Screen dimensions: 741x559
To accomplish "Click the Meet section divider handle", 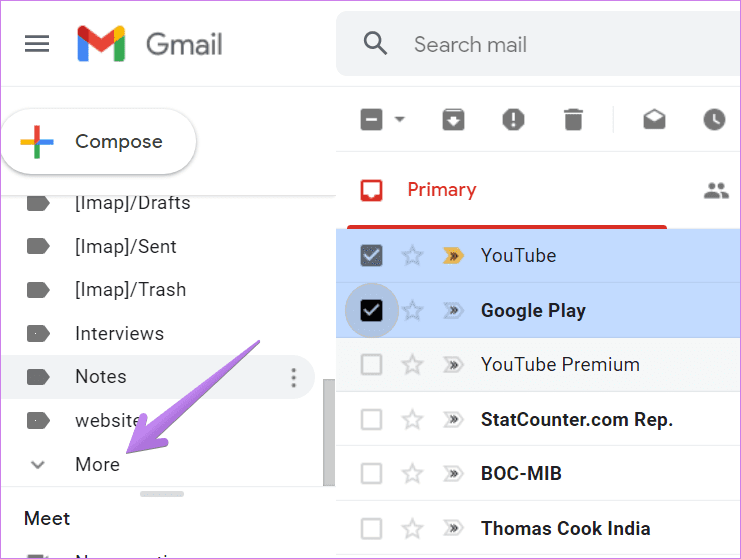I will coord(162,494).
